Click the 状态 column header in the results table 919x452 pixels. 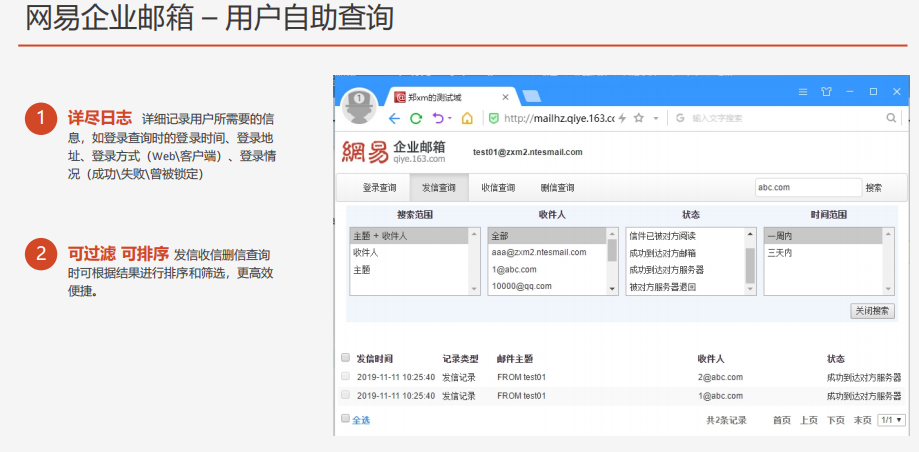[x=836, y=359]
